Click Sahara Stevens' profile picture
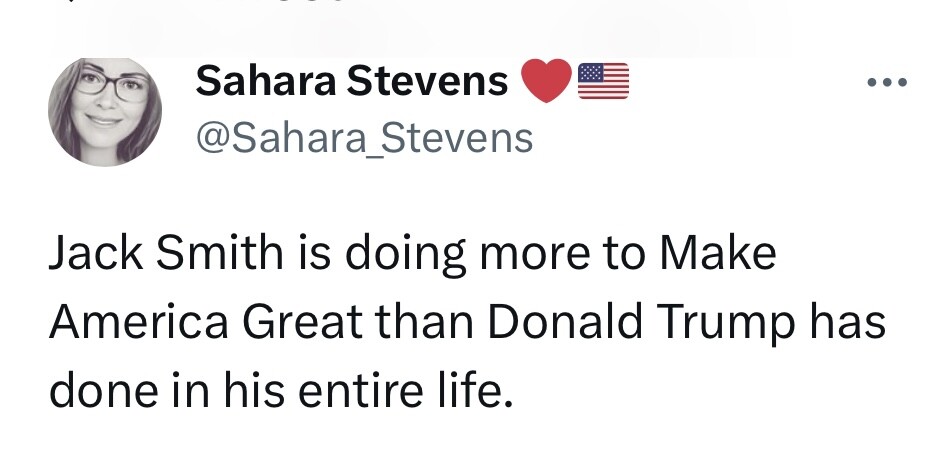931x471 pixels. 105,110
